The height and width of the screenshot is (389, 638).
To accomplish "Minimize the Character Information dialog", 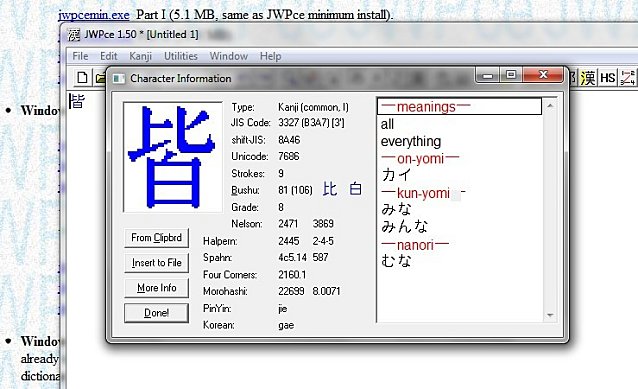I will (488, 75).
